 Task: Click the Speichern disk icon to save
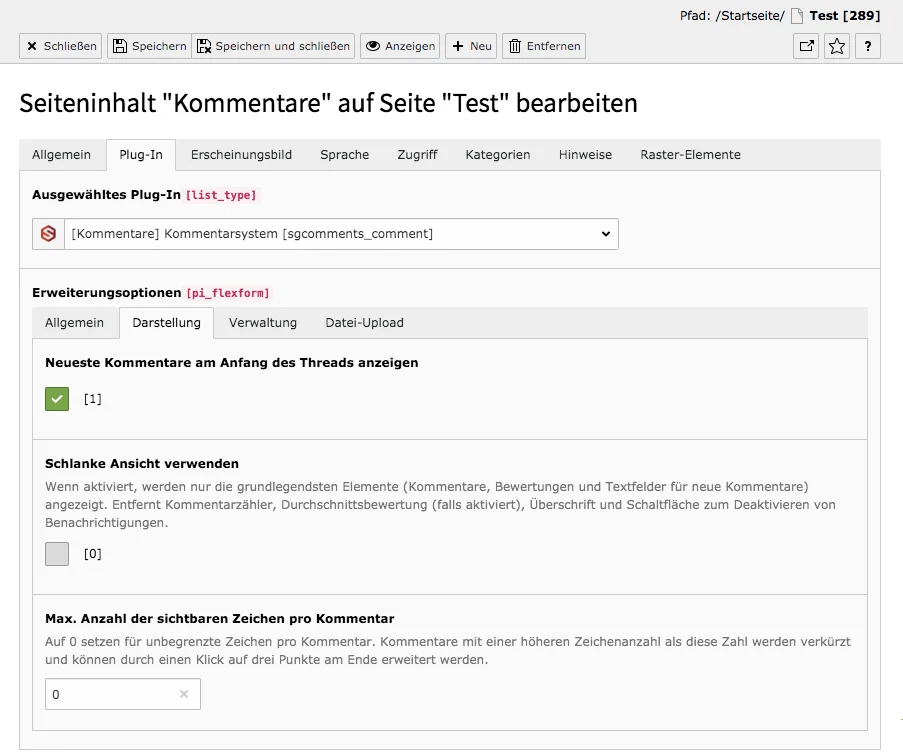click(x=119, y=45)
